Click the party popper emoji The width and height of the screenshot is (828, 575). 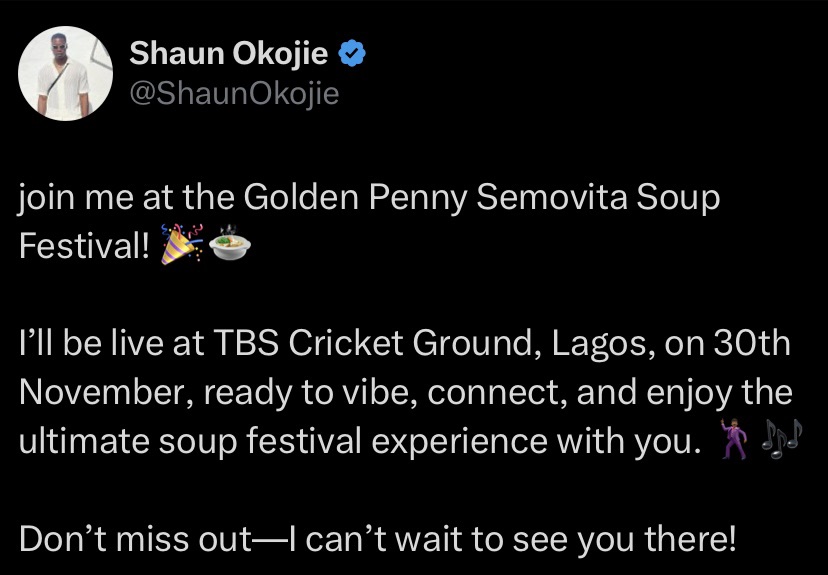181,245
